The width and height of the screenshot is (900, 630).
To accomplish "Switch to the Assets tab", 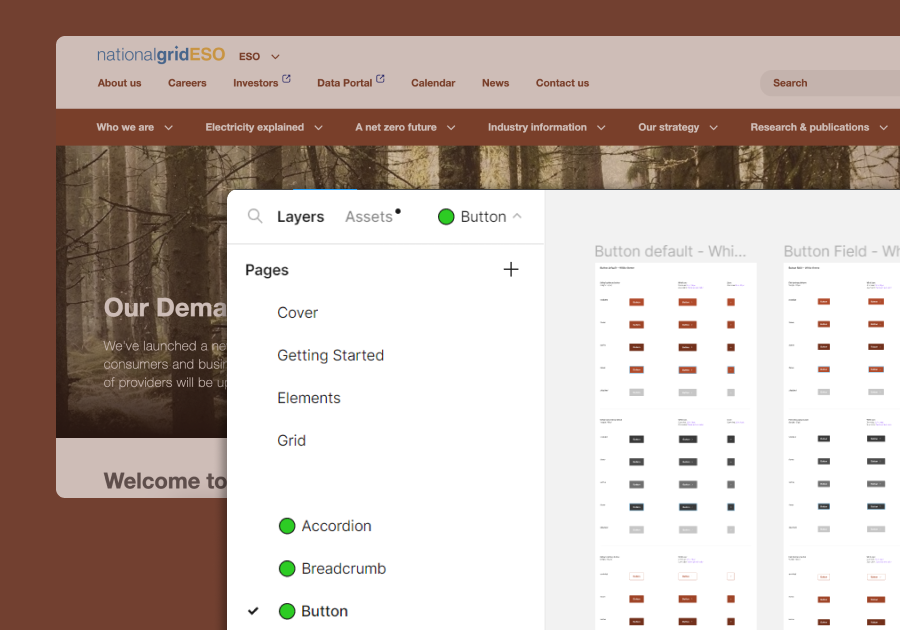I will click(369, 217).
